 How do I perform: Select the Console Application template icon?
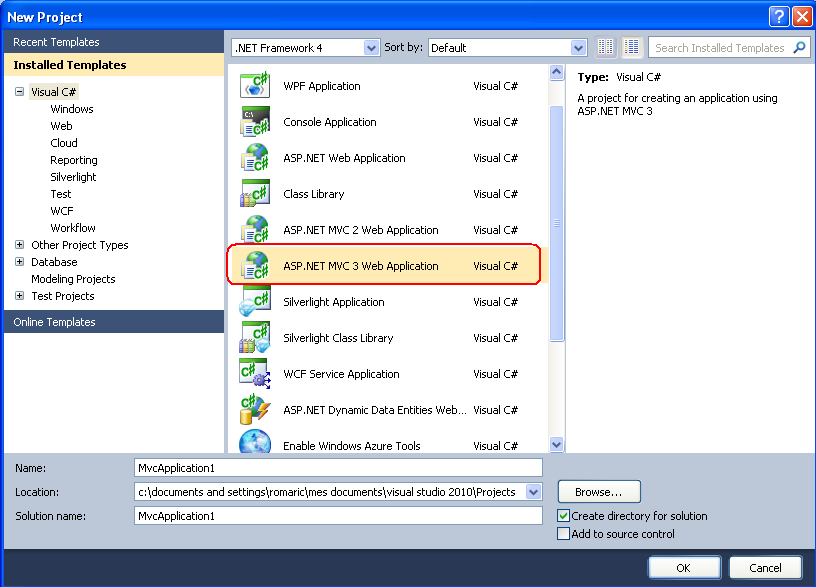255,122
